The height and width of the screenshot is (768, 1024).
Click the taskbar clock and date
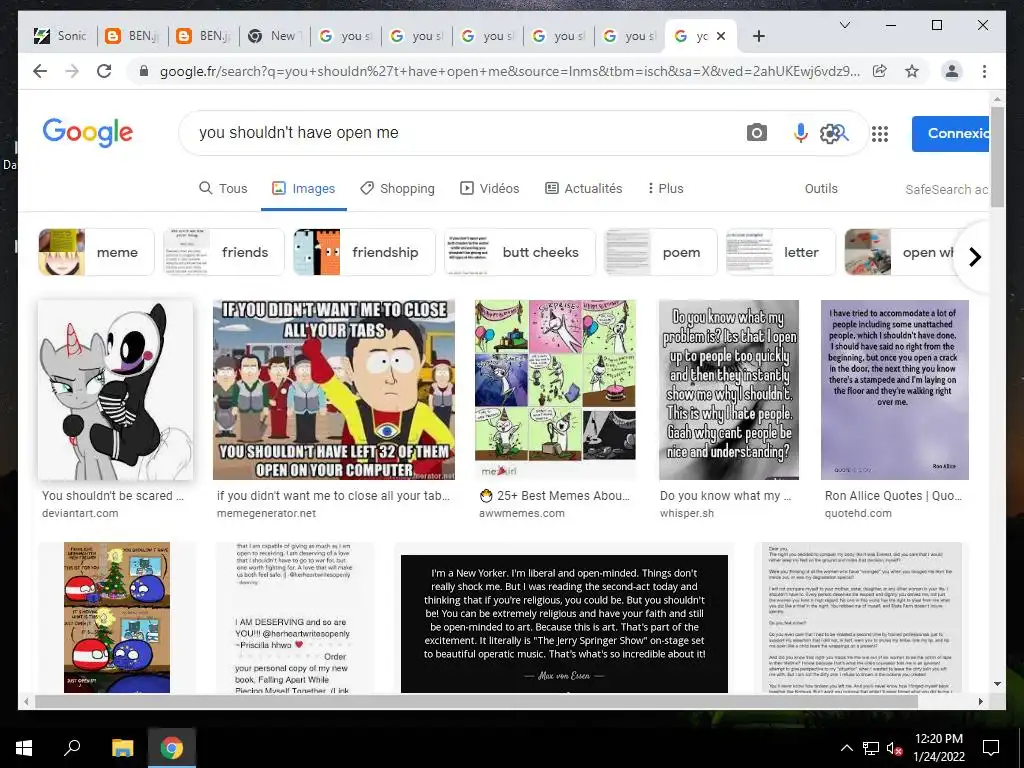pyautogui.click(x=938, y=748)
